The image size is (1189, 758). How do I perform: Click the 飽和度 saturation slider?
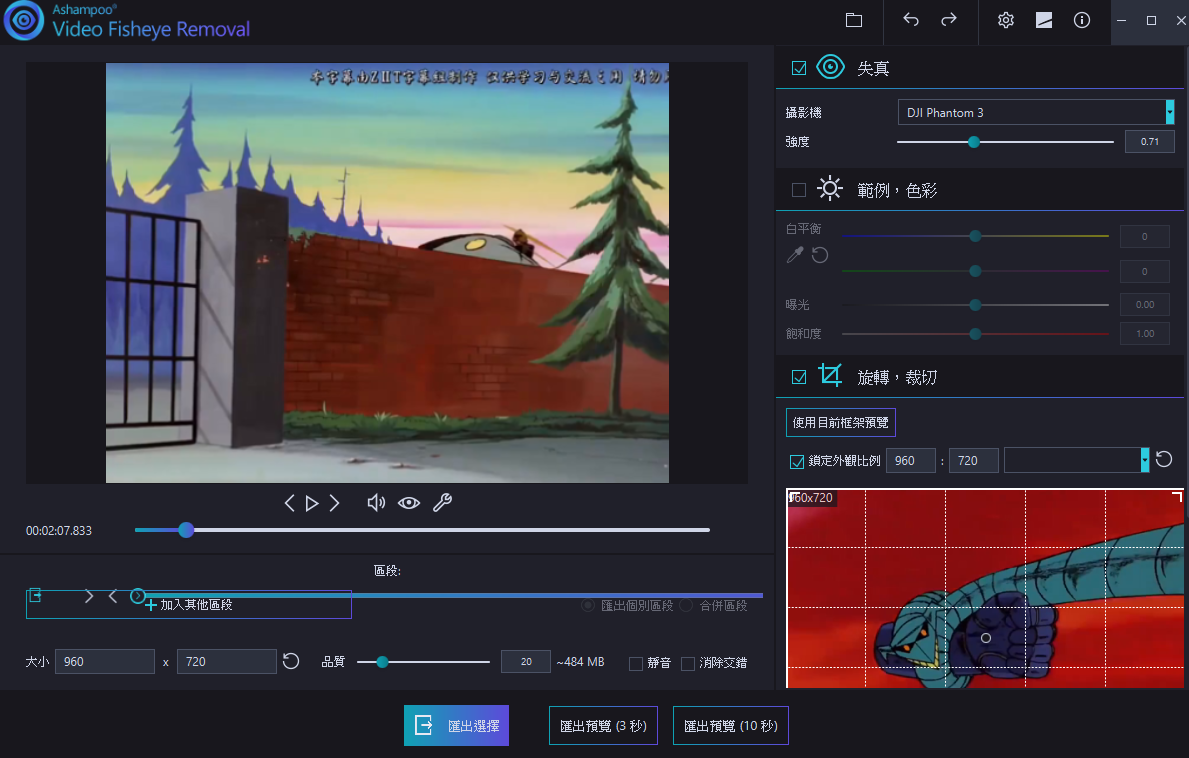[x=975, y=334]
